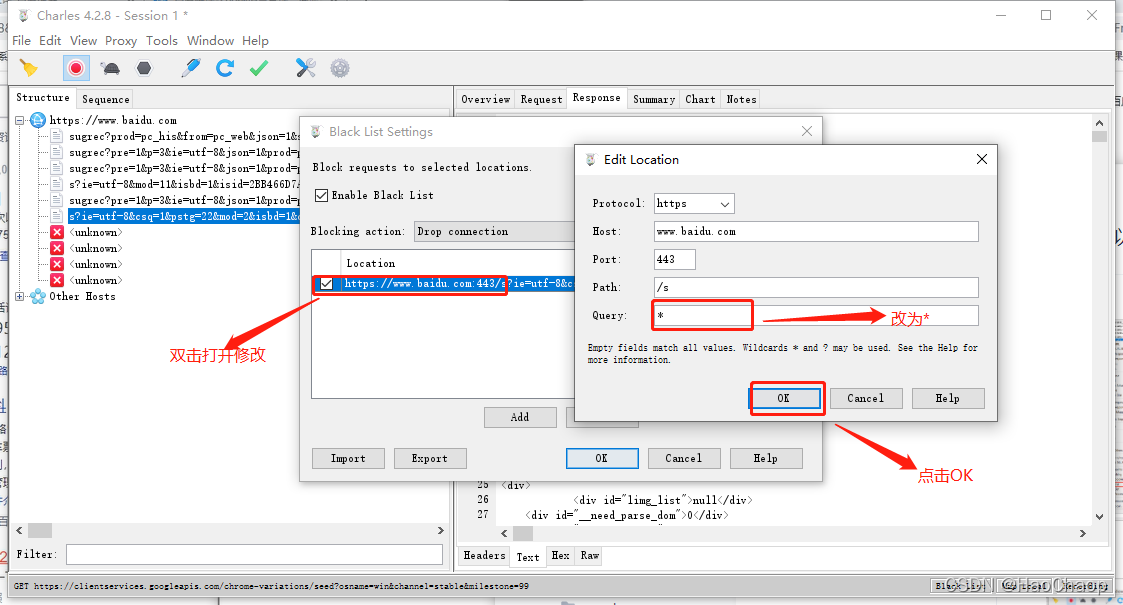Viewport: 1123px width, 605px height.
Task: Click Import in Black List Settings
Action: coord(348,458)
